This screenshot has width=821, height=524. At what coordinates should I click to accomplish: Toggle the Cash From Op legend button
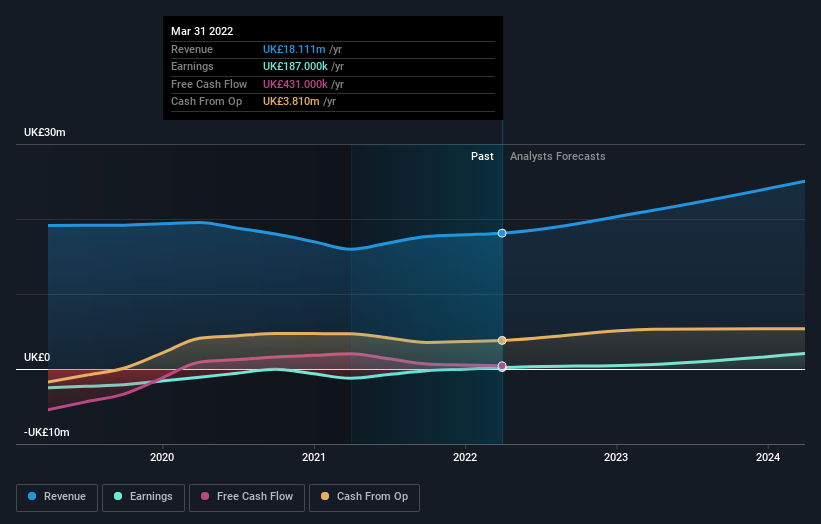(364, 497)
